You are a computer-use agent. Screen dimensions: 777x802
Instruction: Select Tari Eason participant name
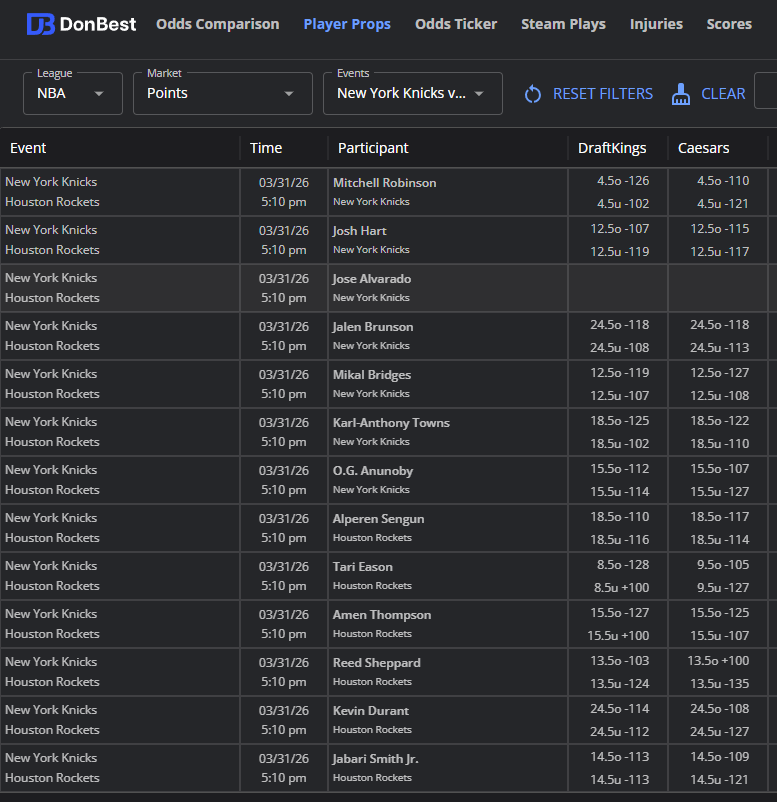coord(363,567)
